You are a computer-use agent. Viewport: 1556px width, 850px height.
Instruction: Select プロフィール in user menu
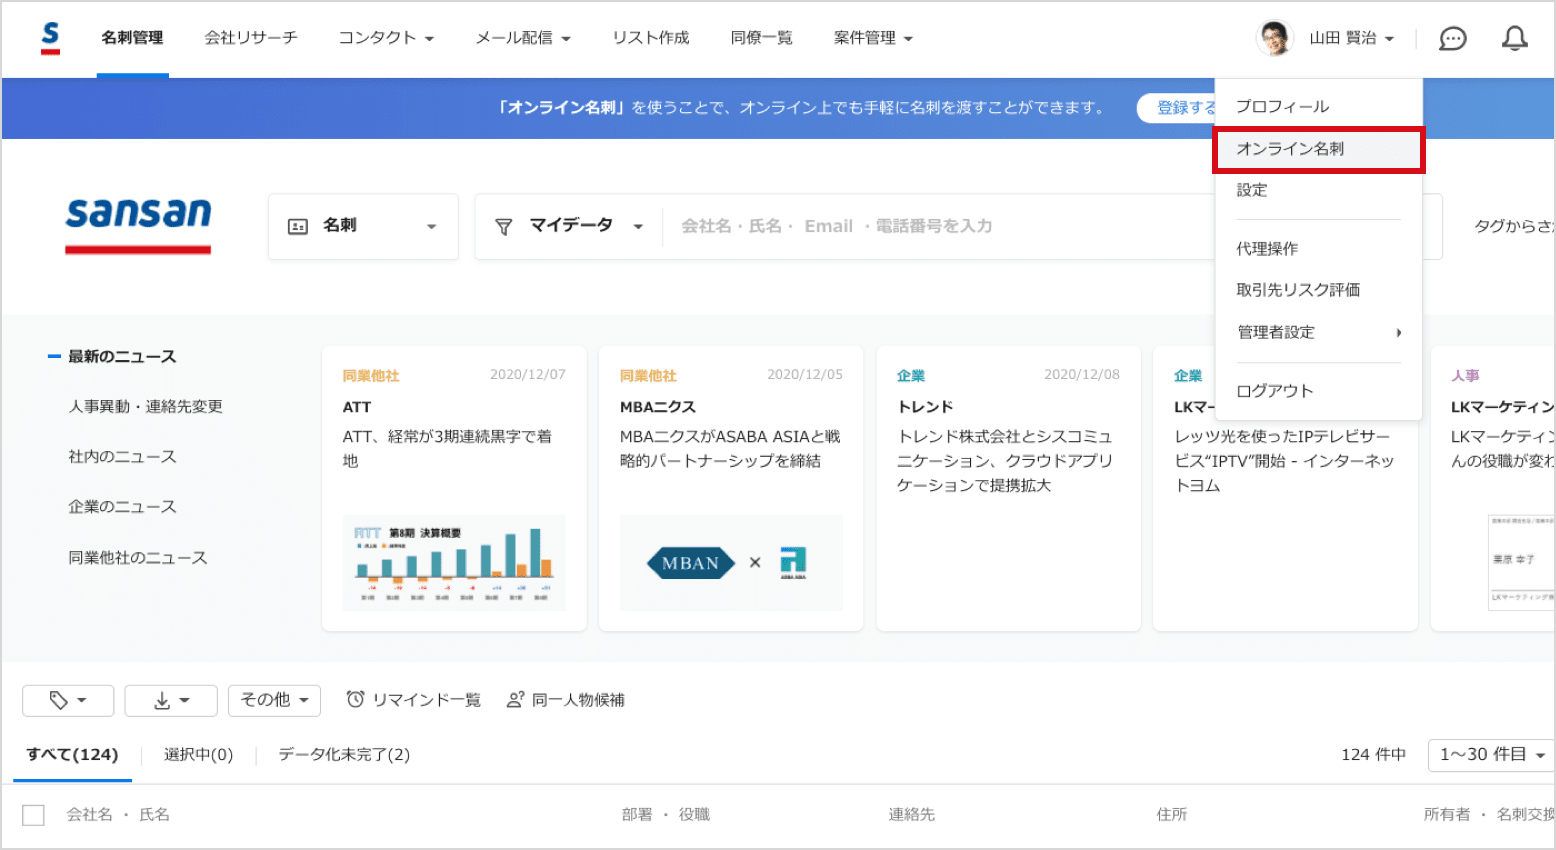1318,107
